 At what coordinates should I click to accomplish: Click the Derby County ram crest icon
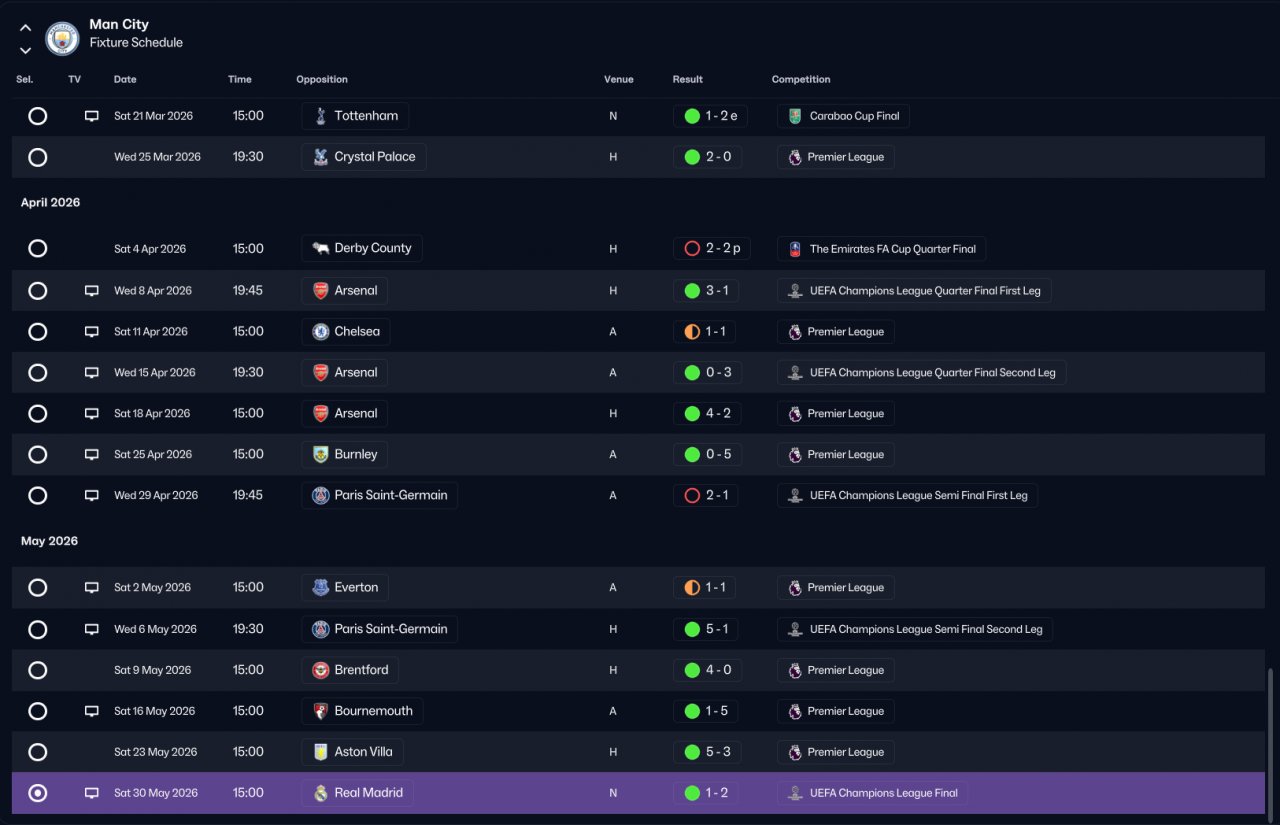(320, 248)
